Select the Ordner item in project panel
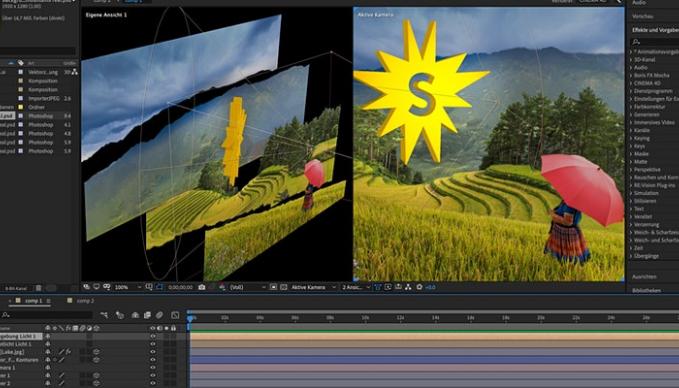679x388 pixels. (x=36, y=107)
